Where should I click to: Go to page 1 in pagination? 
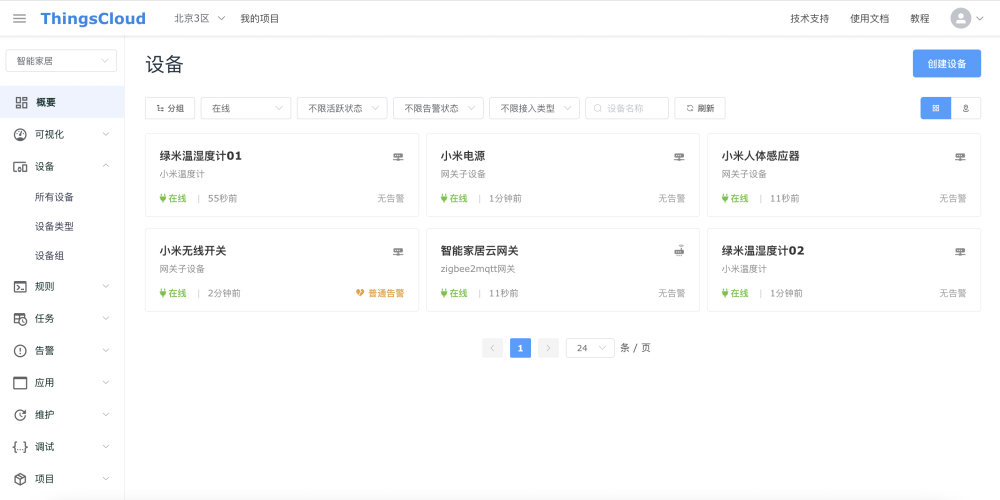tap(520, 348)
